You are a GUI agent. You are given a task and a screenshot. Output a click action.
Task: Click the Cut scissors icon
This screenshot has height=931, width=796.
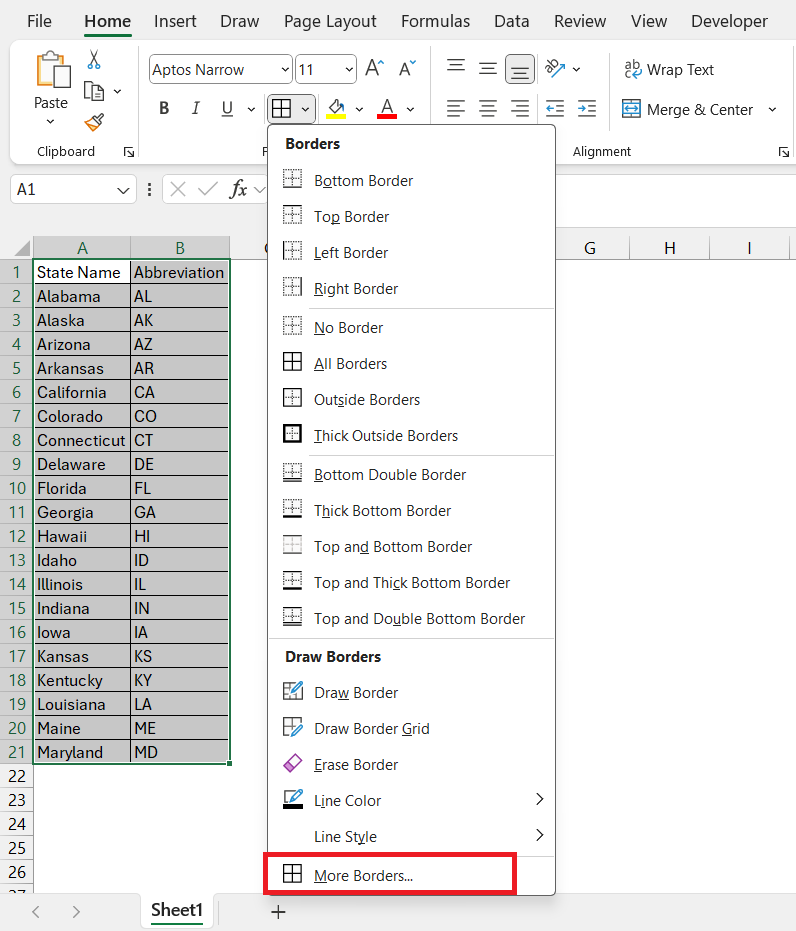[x=94, y=59]
